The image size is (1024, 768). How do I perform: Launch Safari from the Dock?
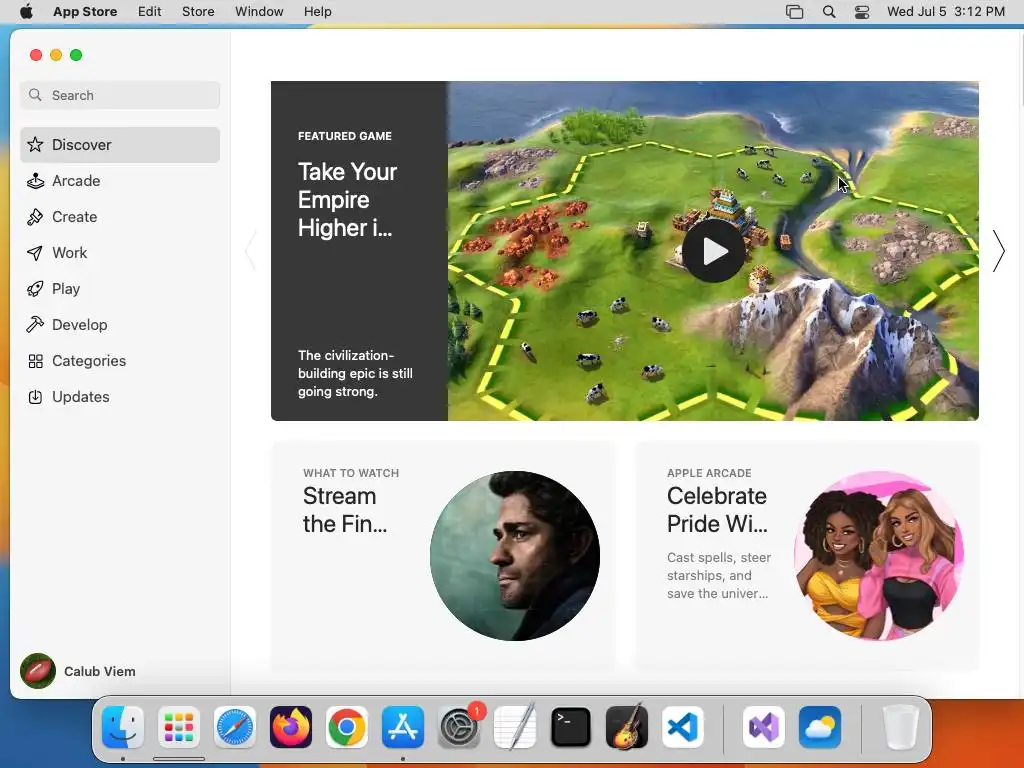pos(234,727)
